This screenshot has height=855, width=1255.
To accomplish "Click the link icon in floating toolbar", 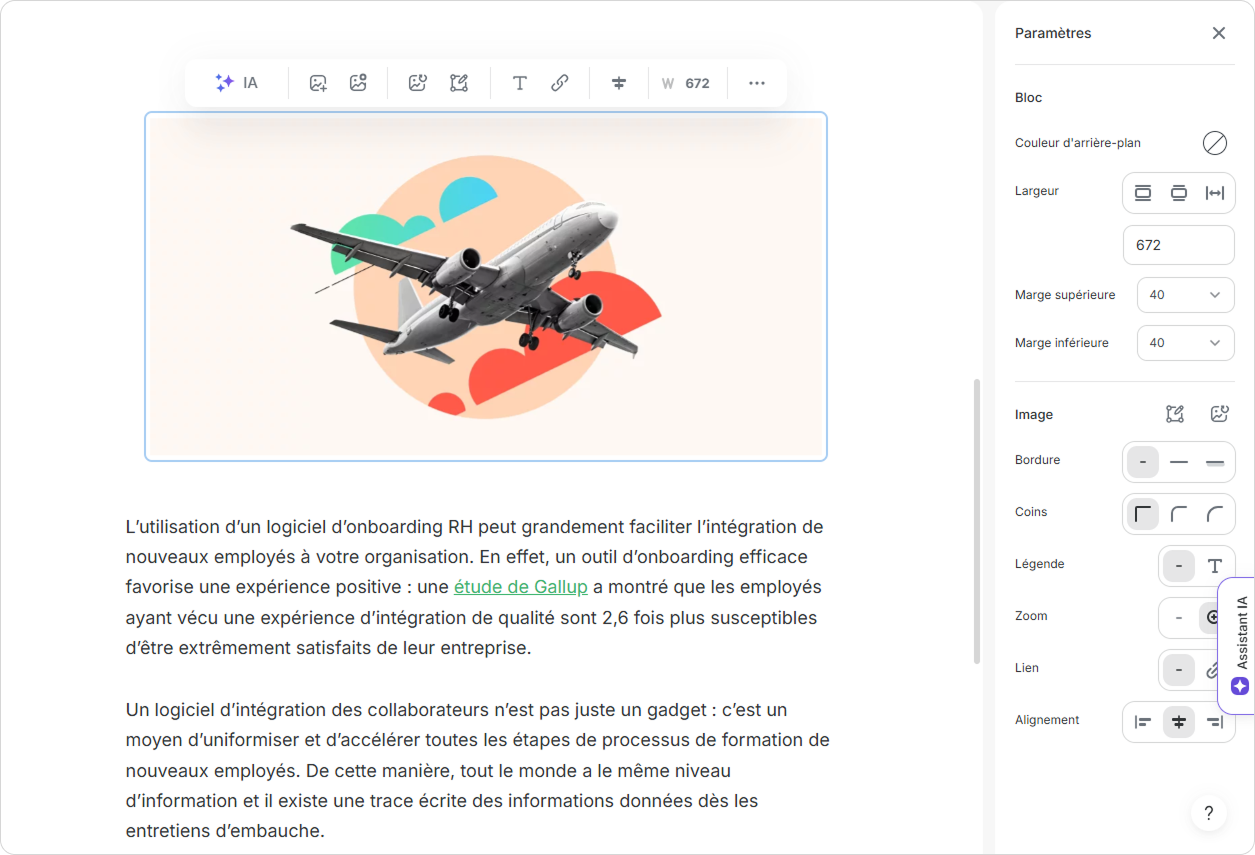I will (560, 83).
